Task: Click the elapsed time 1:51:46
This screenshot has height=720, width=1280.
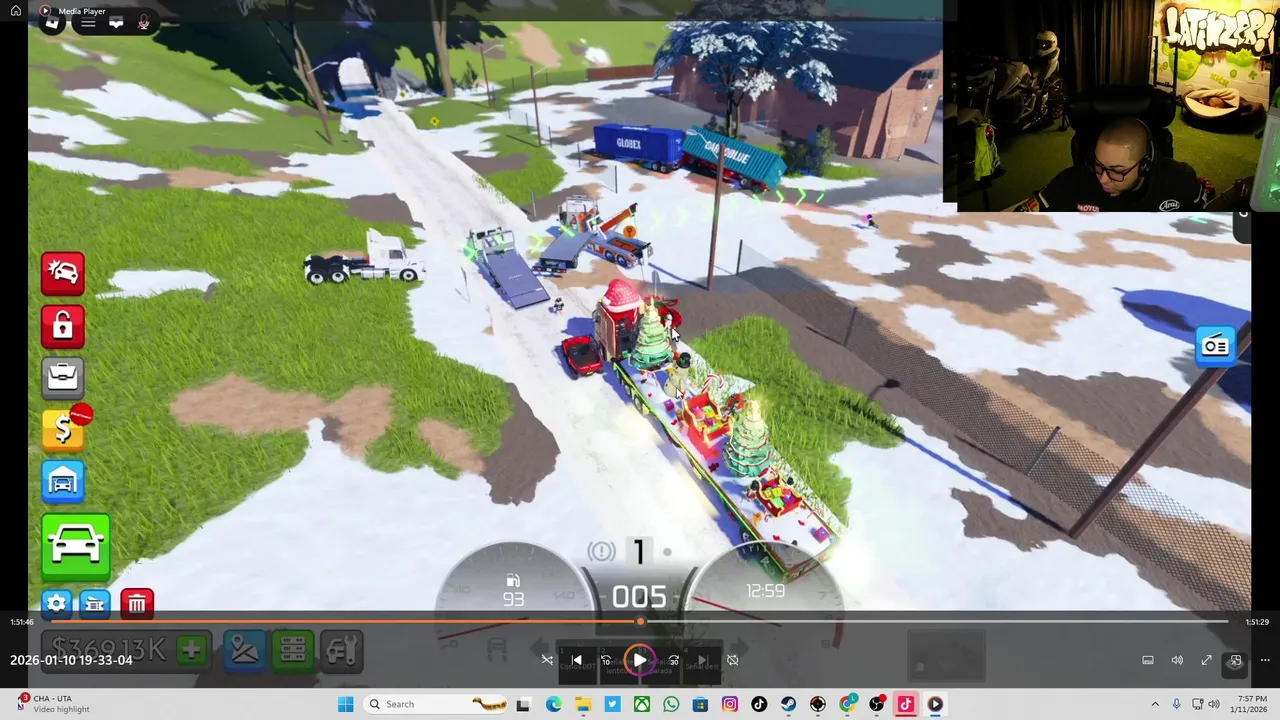Action: [22, 622]
